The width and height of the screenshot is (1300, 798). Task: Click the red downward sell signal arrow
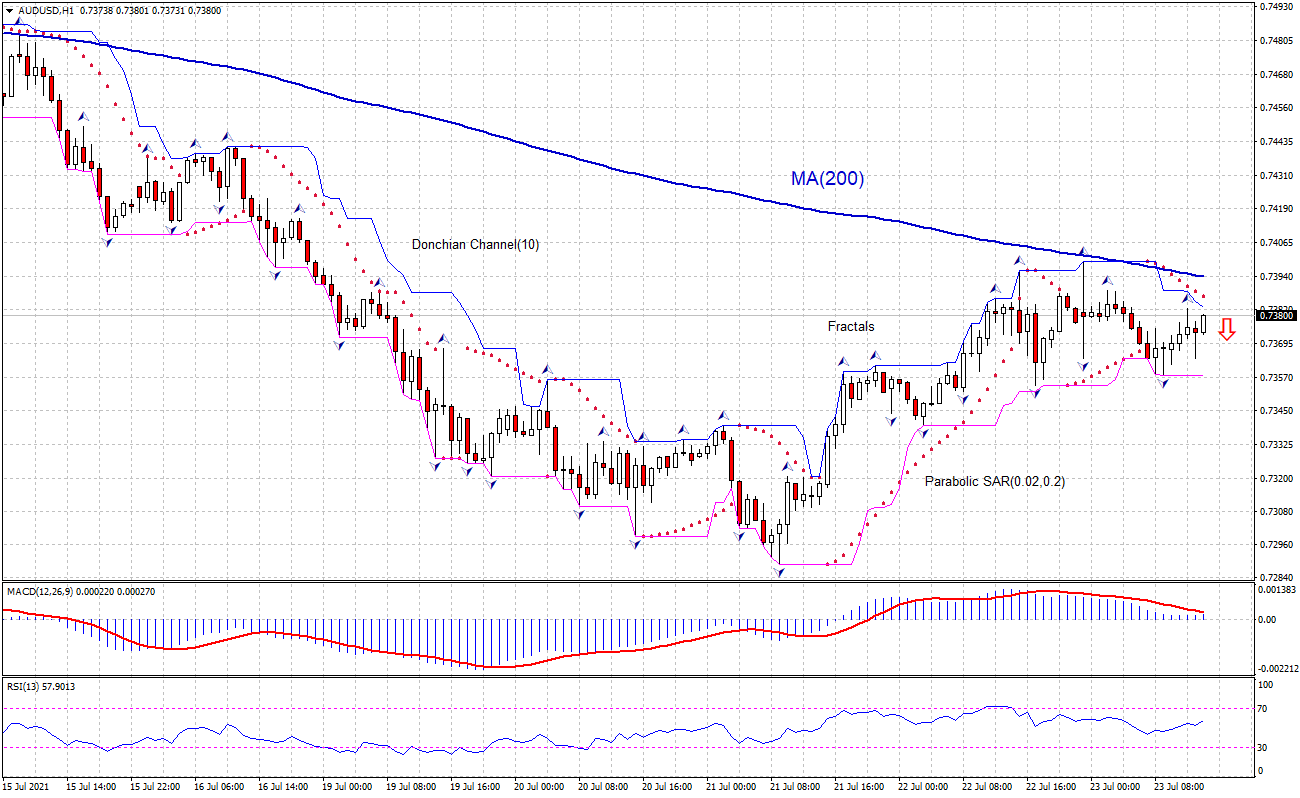[1227, 330]
